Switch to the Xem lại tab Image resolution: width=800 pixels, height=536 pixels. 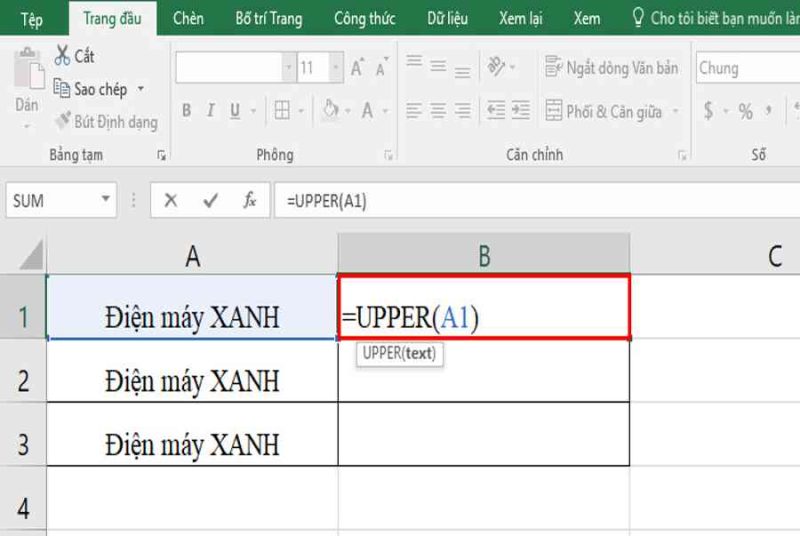[520, 19]
